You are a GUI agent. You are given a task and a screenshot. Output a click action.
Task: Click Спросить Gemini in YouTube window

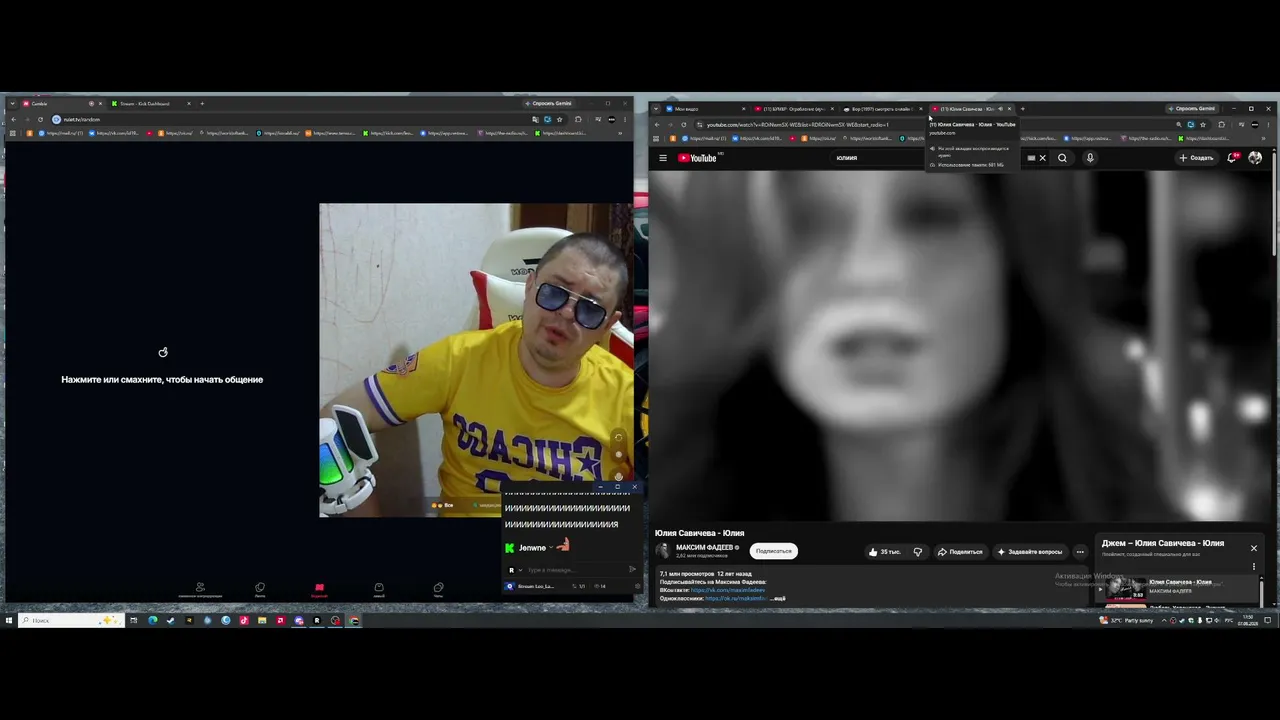click(1192, 108)
